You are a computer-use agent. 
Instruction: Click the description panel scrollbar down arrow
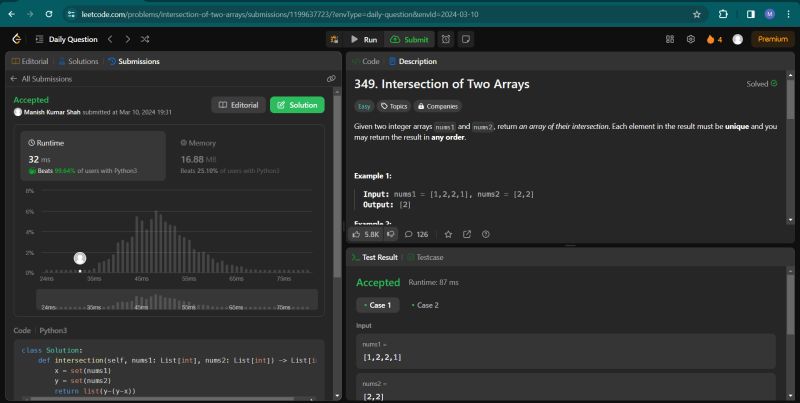click(x=791, y=220)
